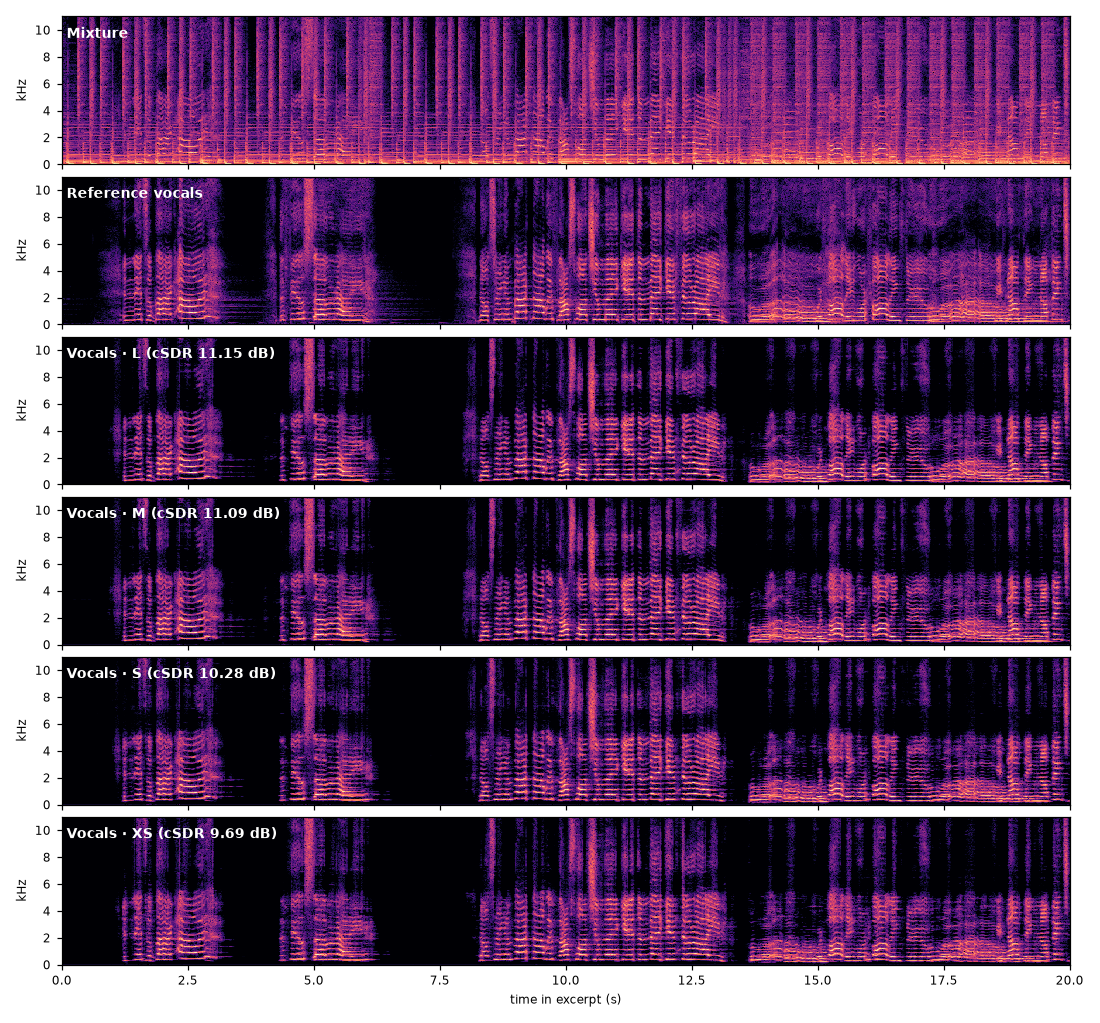Click the 2.5 tick label on time axis
Screen dimensions: 1100x1023
coord(188,980)
